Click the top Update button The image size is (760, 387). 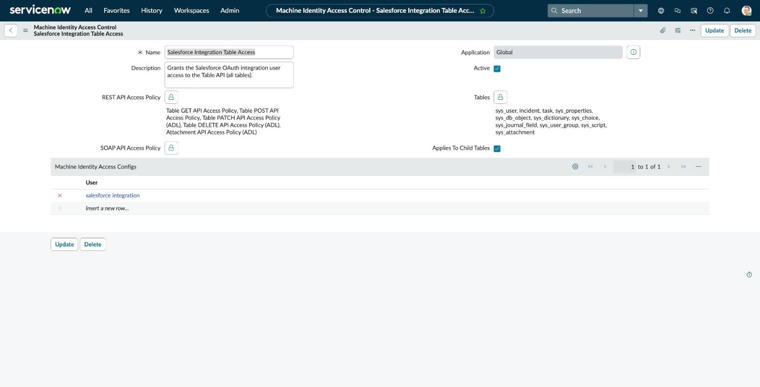coord(714,30)
